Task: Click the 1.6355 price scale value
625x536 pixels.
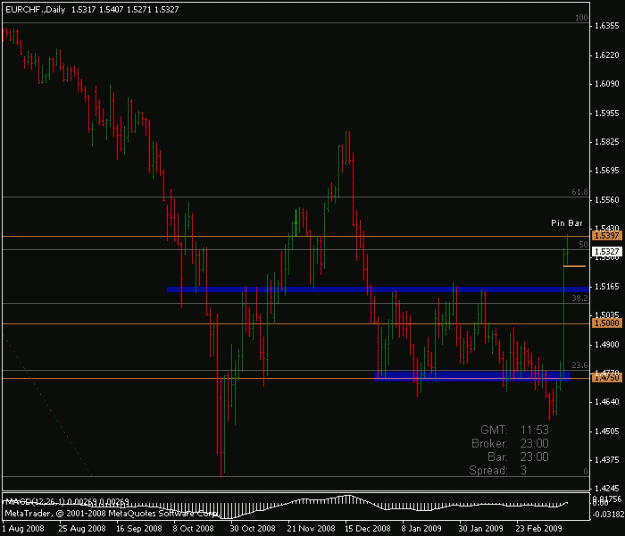Action: point(607,26)
